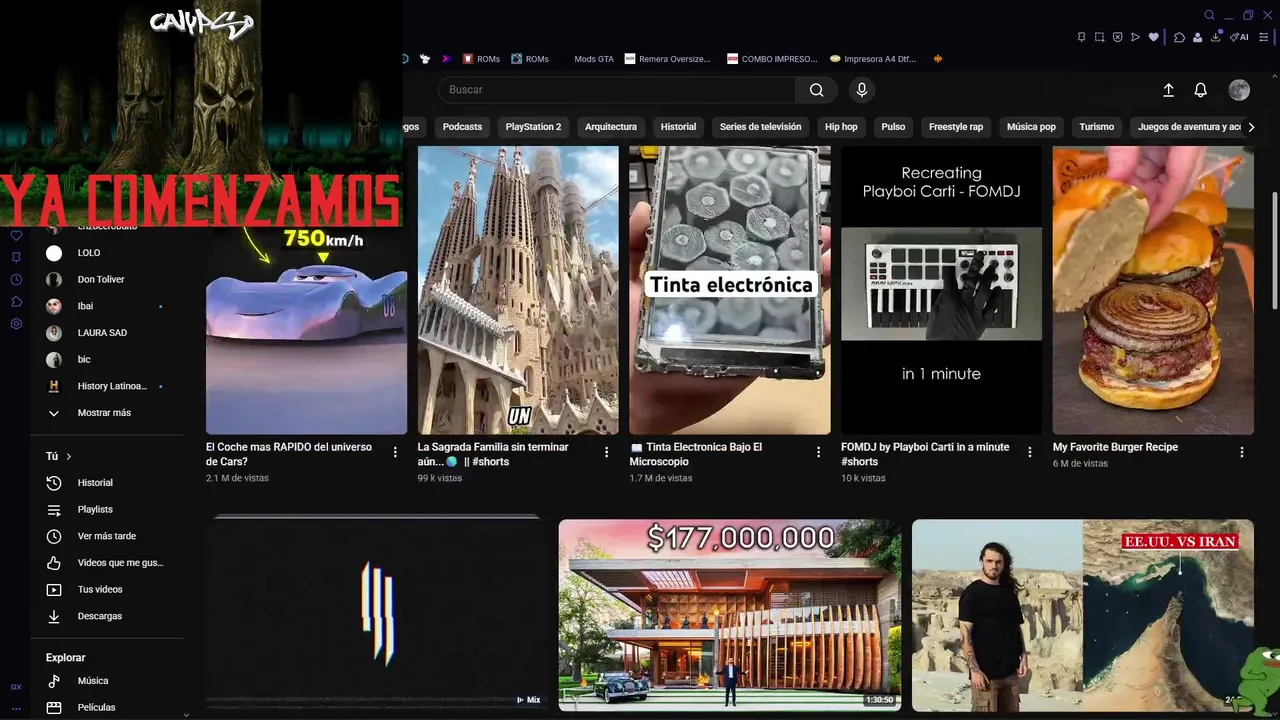Click the Opera GX sidebar heart icon
This screenshot has height=720, width=1280.
click(16, 236)
